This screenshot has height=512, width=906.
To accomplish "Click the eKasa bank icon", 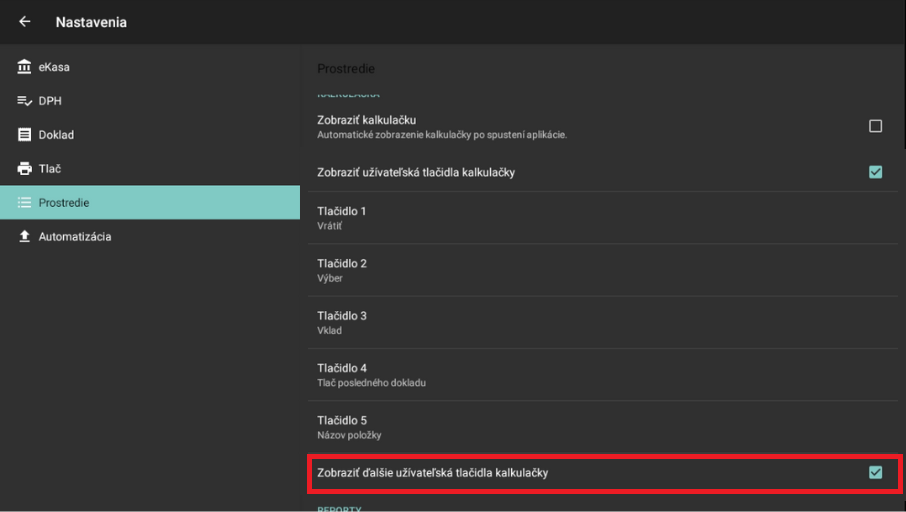I will pos(25,67).
